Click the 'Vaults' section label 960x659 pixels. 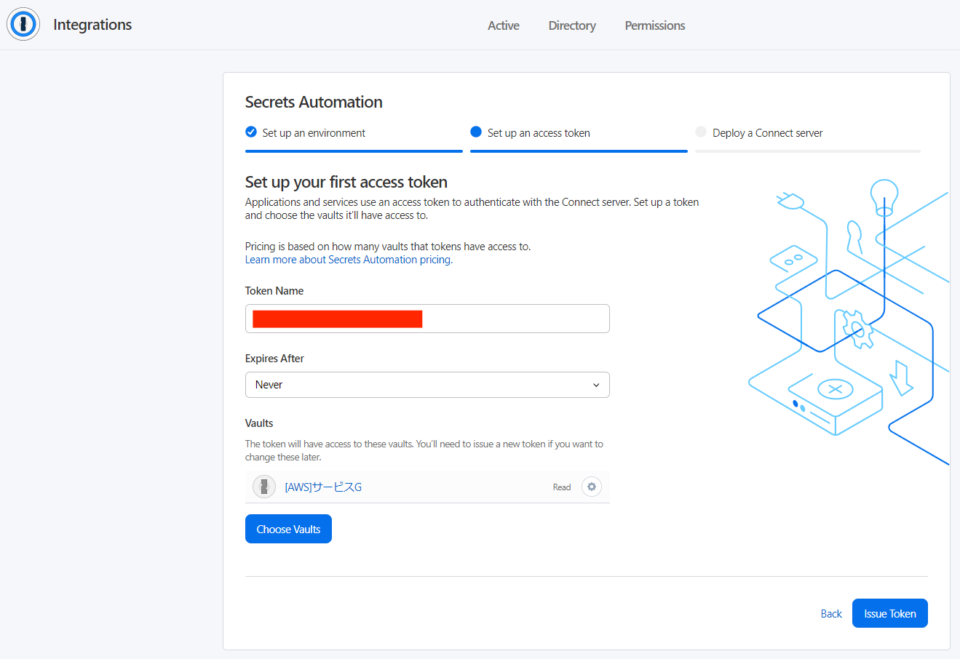(259, 423)
